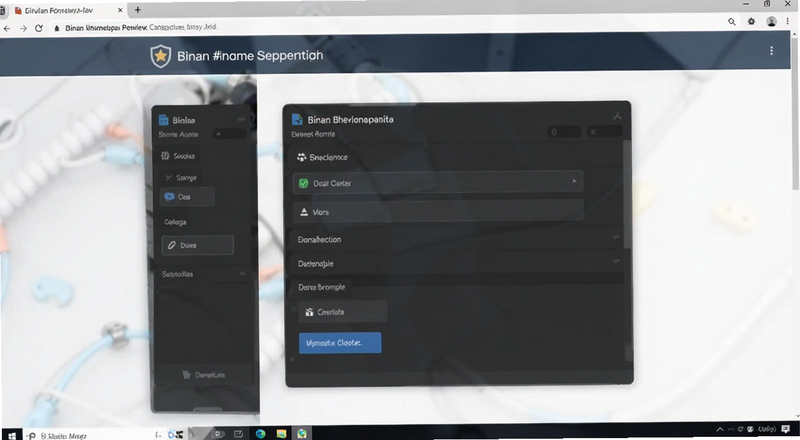
Task: Click the Sange item with the checkmark
Action: [x=181, y=178]
